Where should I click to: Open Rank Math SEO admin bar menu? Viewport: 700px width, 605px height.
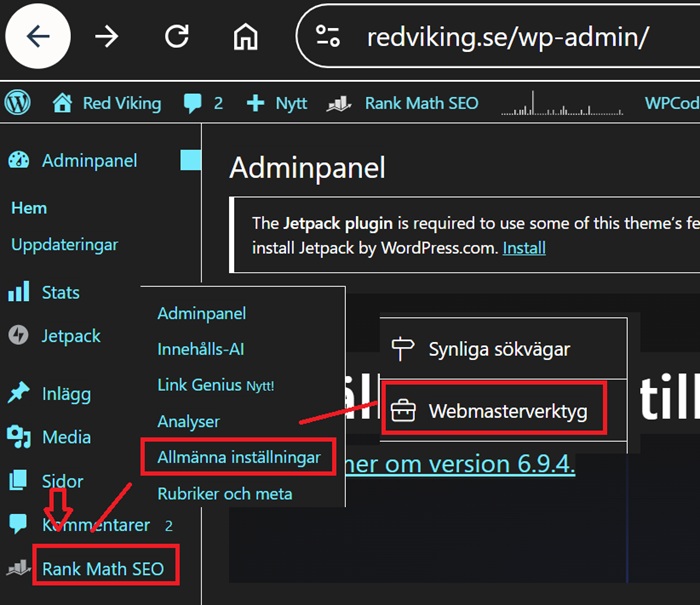(410, 103)
